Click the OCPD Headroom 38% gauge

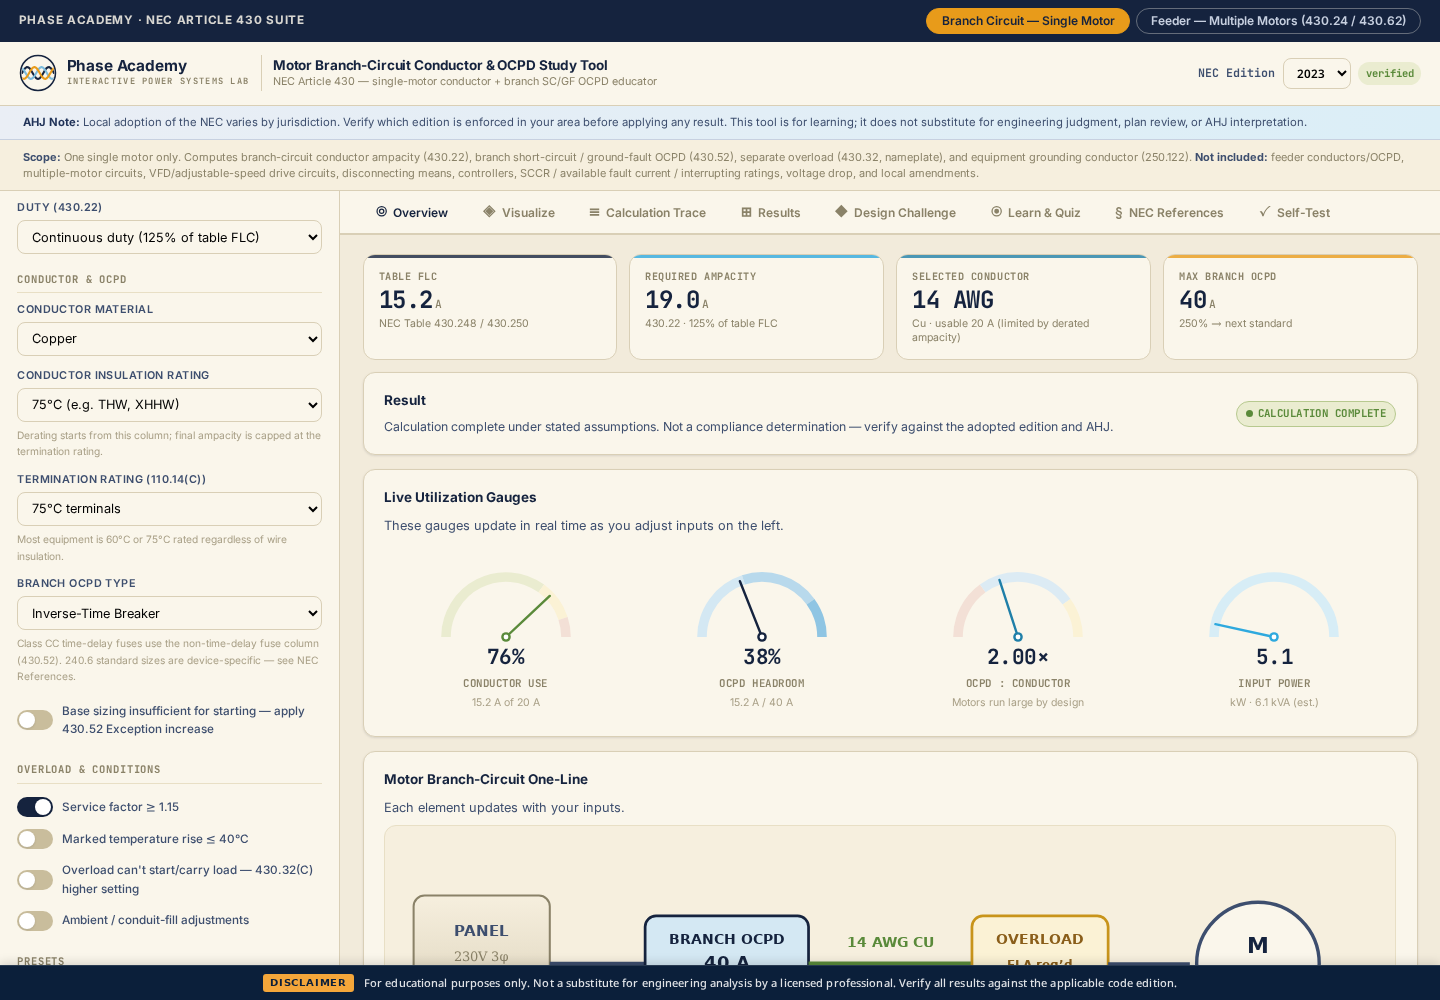click(762, 638)
